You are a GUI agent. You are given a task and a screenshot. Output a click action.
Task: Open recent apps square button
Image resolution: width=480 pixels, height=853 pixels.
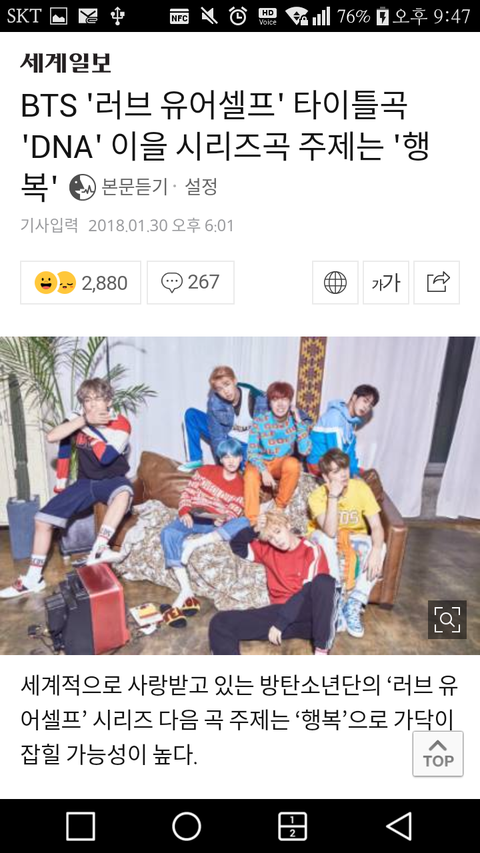(81, 826)
